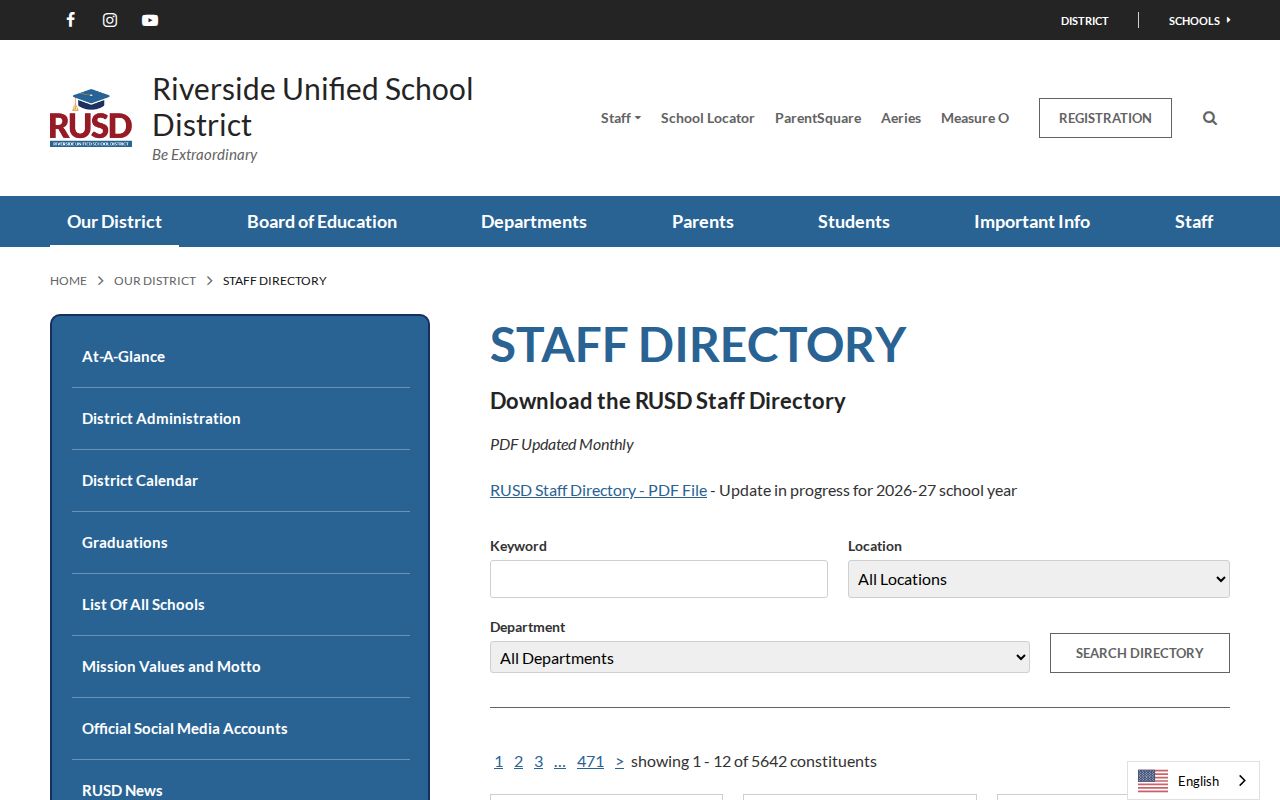Image resolution: width=1280 pixels, height=800 pixels.
Task: Open the Instagram icon in top bar
Action: pos(110,20)
